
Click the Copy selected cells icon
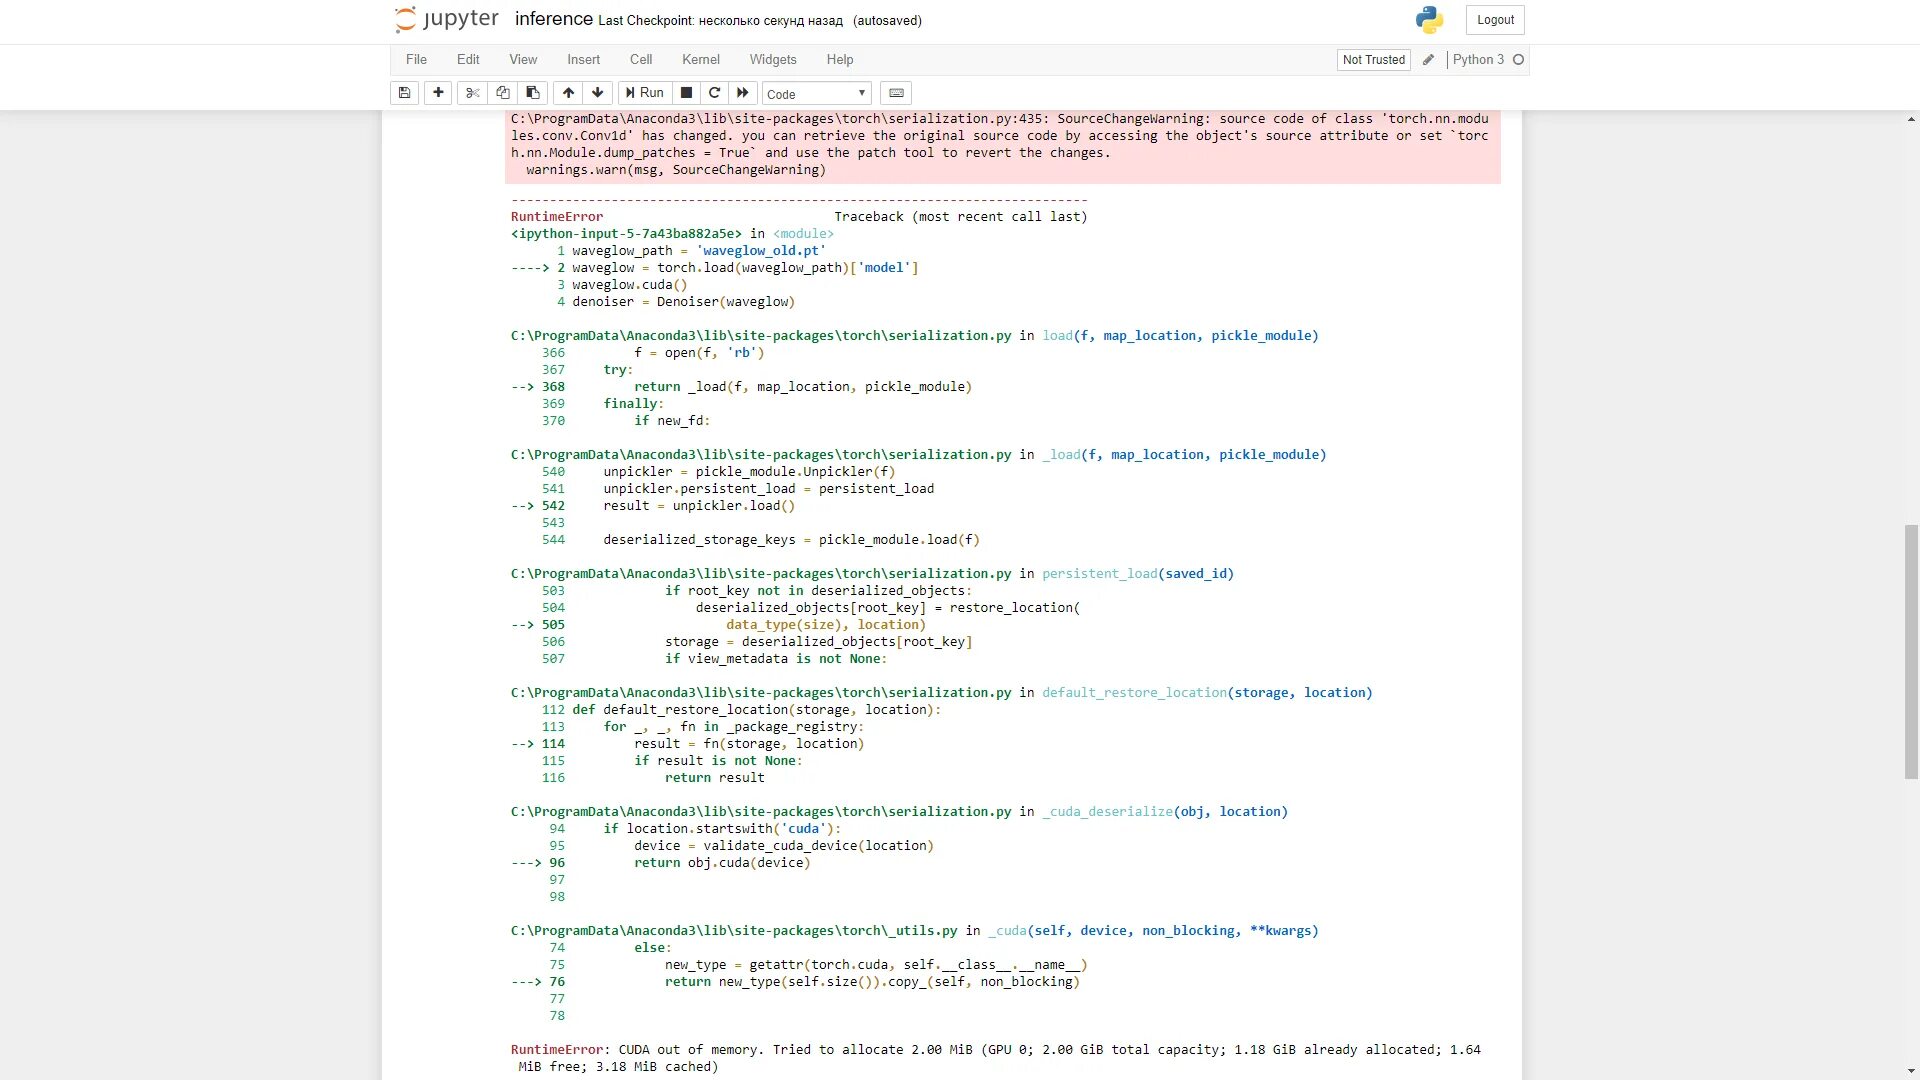click(x=500, y=92)
